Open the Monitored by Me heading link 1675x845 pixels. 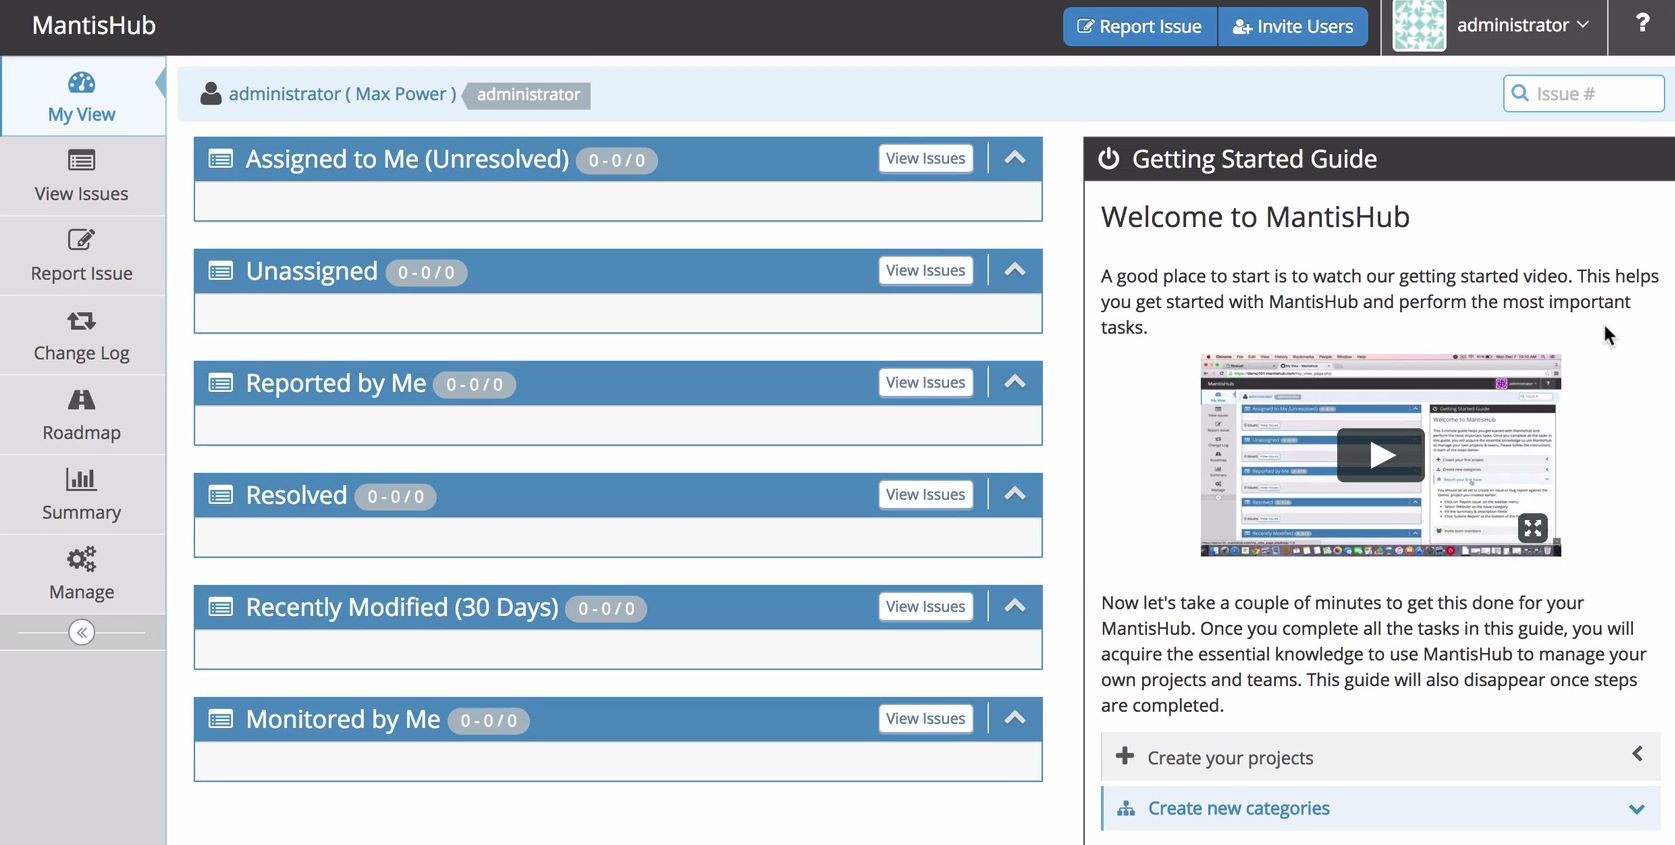point(343,719)
